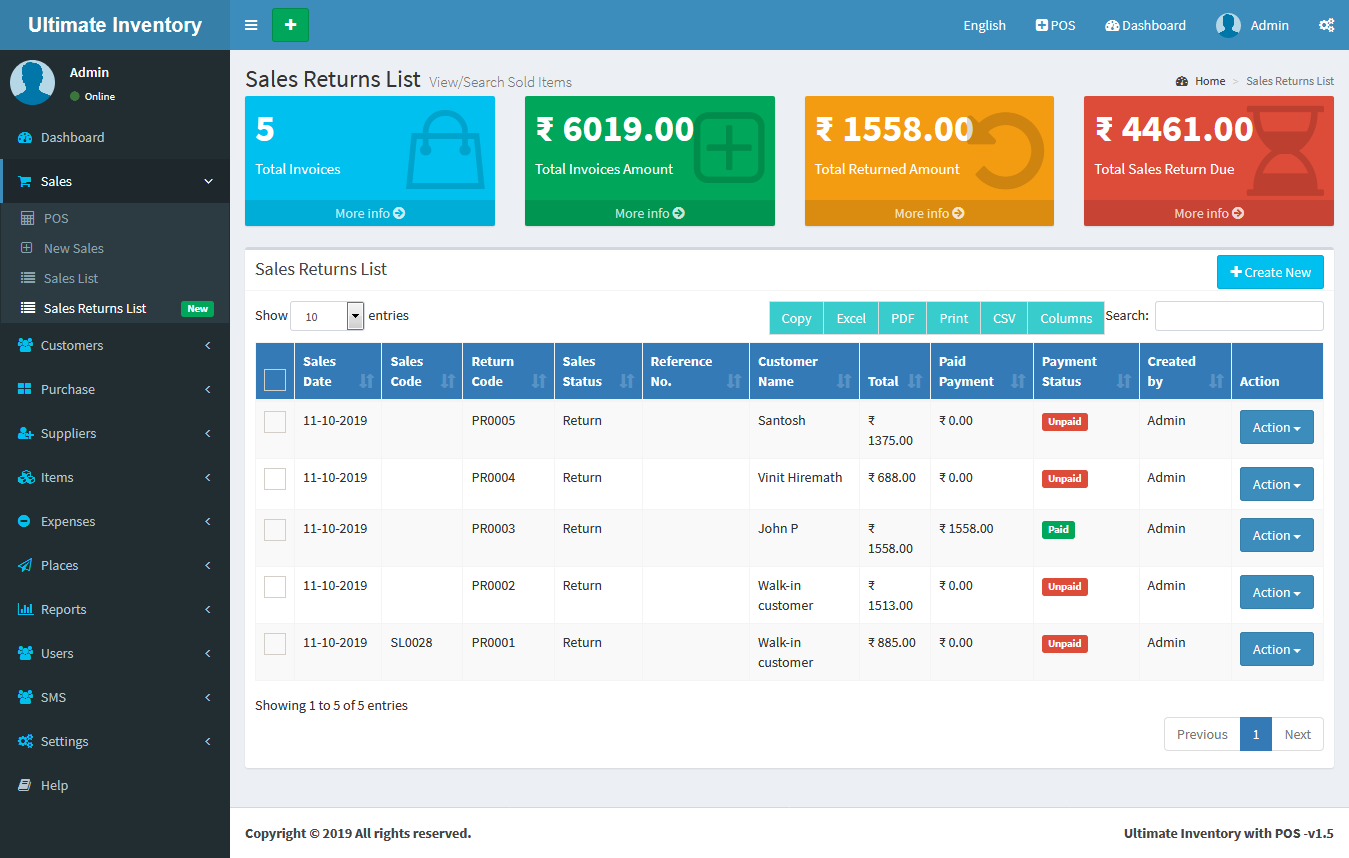Click into the Search input field
The image size is (1349, 858).
[x=1238, y=316]
